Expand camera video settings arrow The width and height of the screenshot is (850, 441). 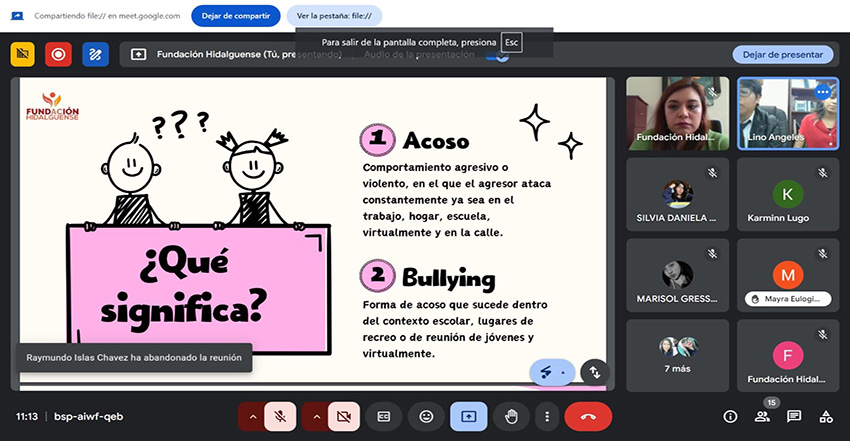pyautogui.click(x=316, y=416)
